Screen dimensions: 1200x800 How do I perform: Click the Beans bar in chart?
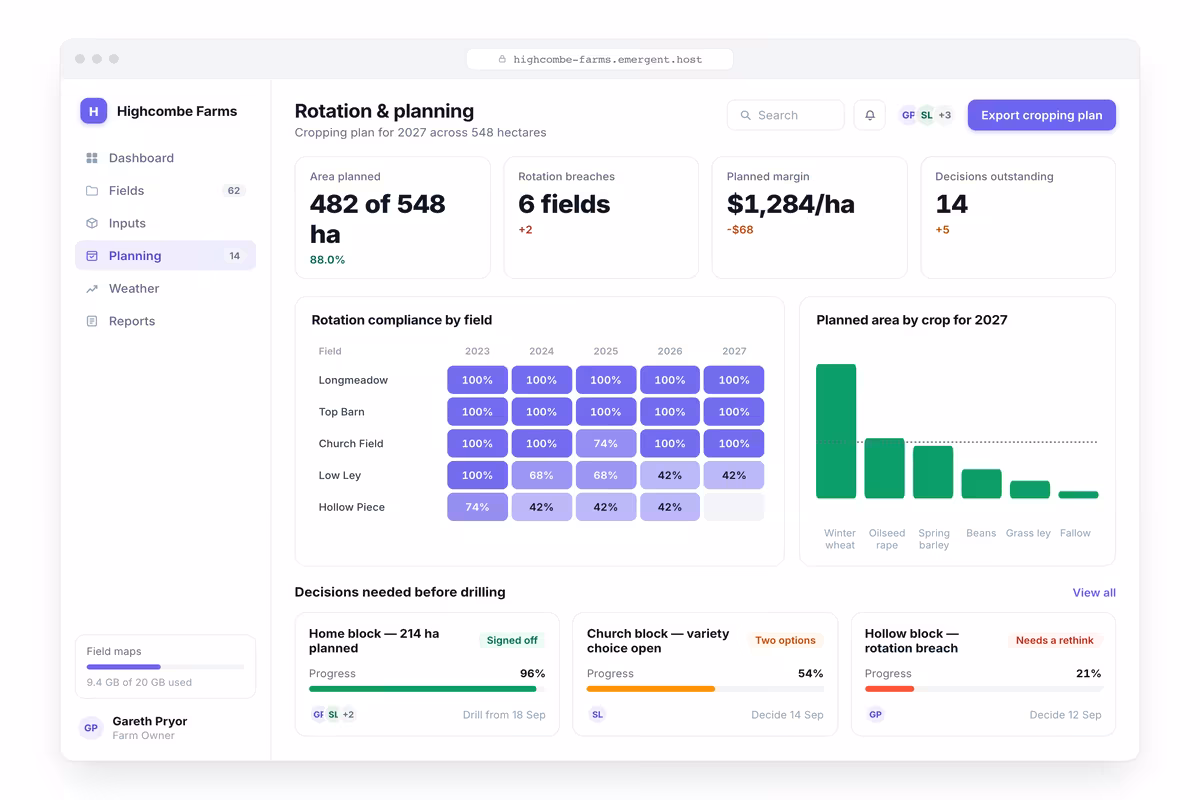click(981, 484)
